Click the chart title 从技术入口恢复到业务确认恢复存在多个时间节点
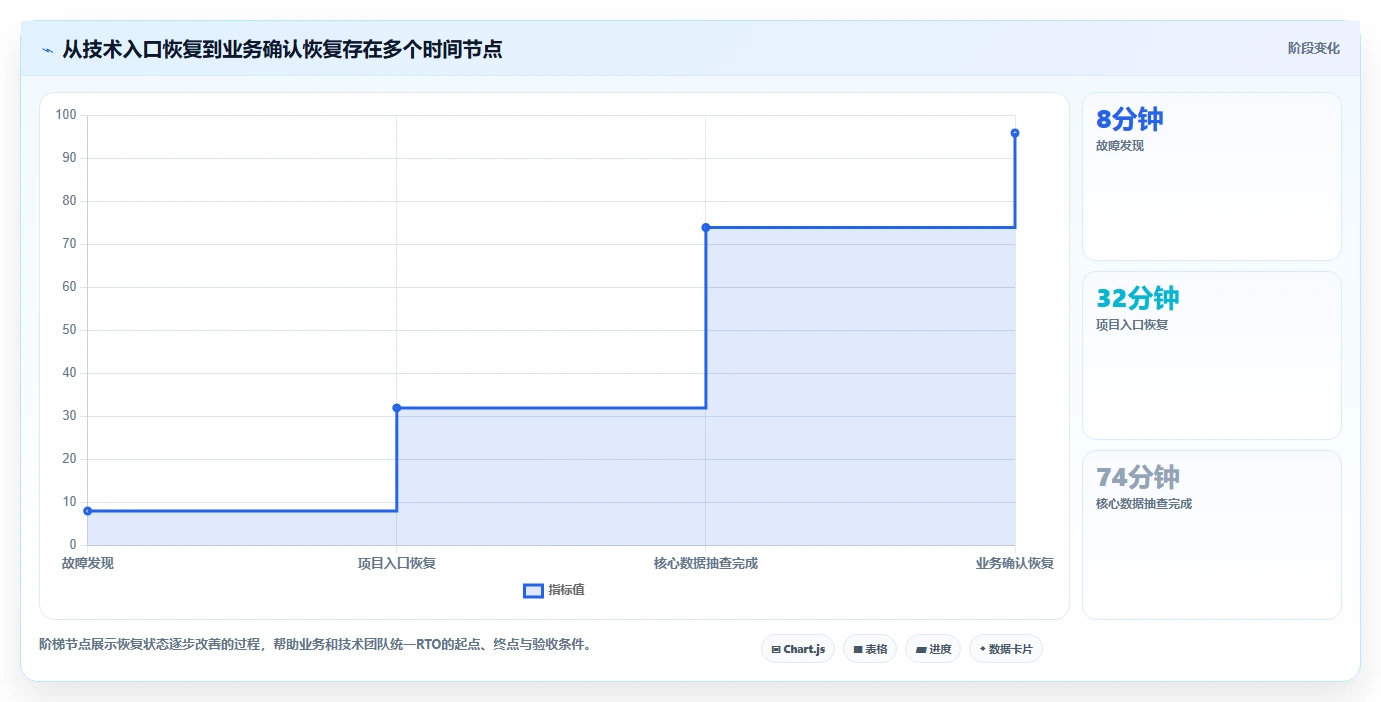 tap(282, 49)
